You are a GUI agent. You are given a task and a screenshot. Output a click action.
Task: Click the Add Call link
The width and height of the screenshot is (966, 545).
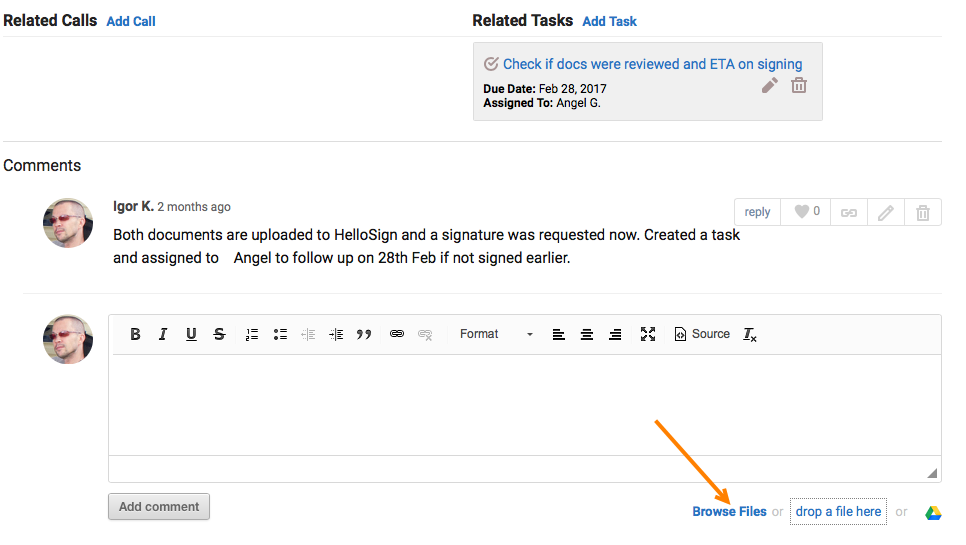131,22
